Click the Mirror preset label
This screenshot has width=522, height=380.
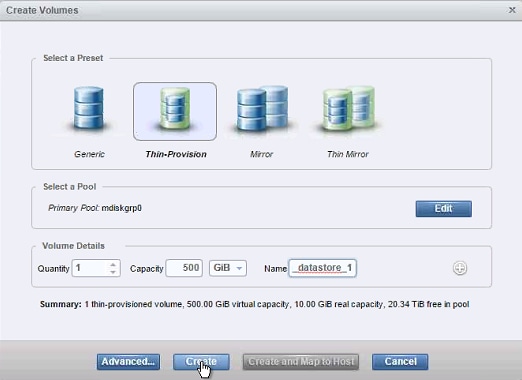[261, 154]
